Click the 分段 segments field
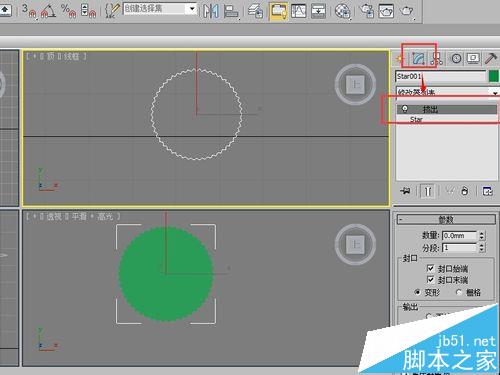The height and width of the screenshot is (375, 500). coord(460,248)
